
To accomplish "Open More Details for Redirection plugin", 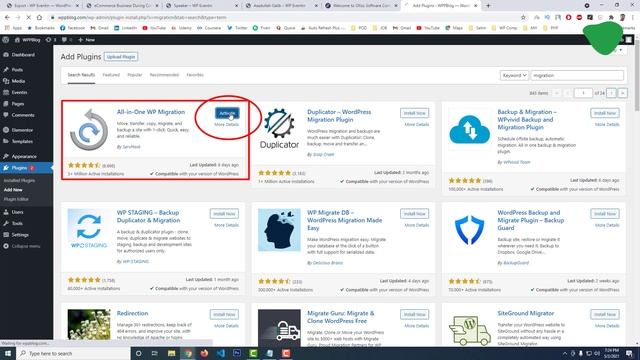I will tap(226, 326).
